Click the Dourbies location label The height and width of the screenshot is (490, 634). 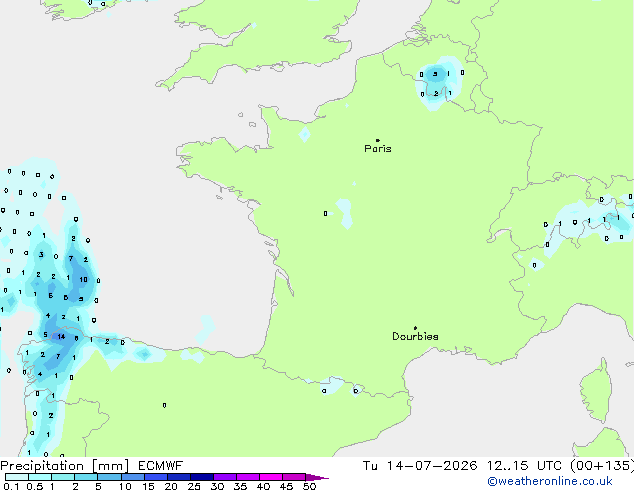coord(415,336)
